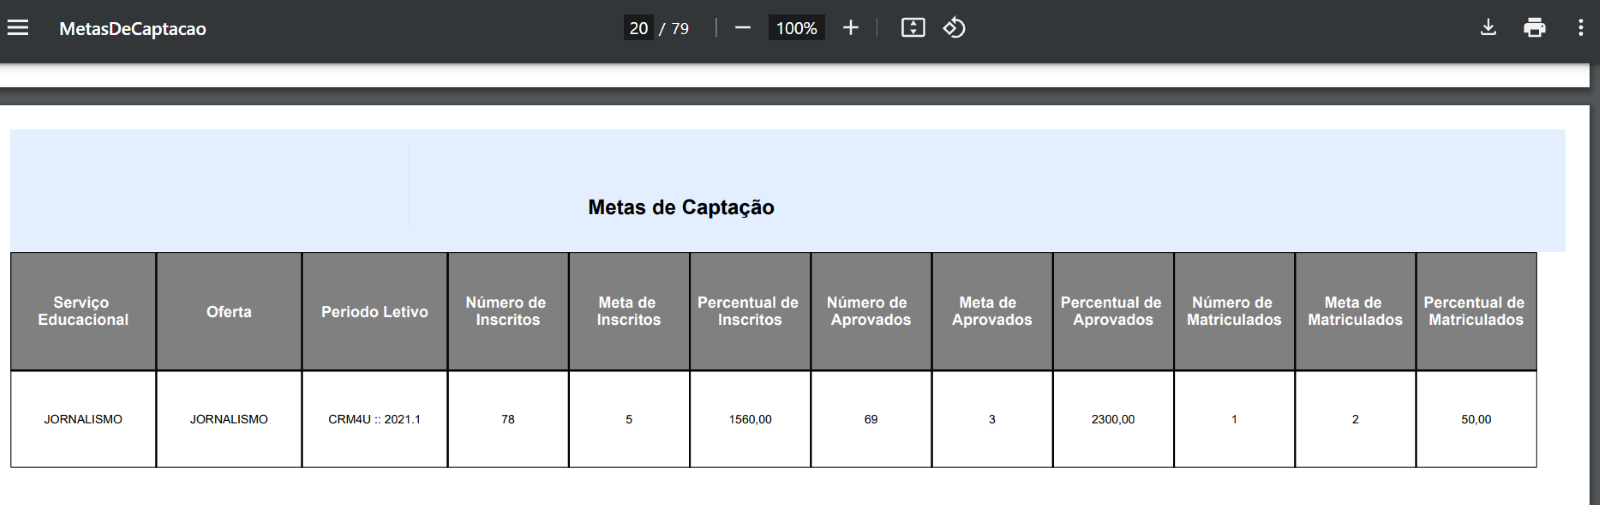The height and width of the screenshot is (505, 1600).
Task: Click the 1560,00 percentage cell
Action: 750,419
